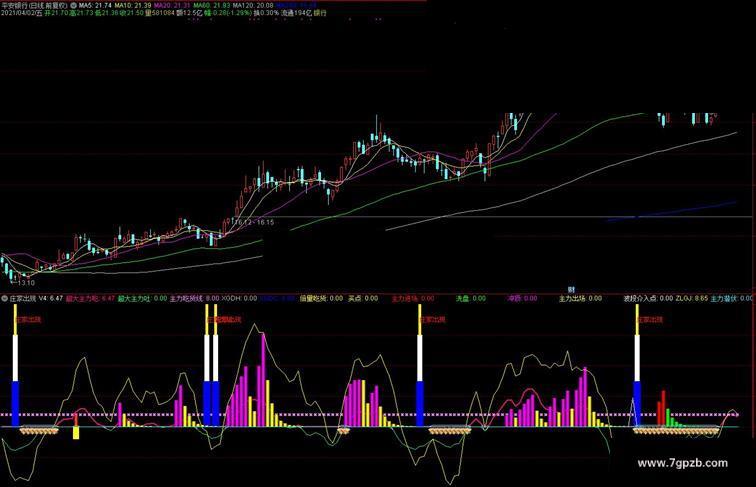Screen dimensions: 756x487
Task: Click the red bar near right end of indicator
Action: (663, 408)
